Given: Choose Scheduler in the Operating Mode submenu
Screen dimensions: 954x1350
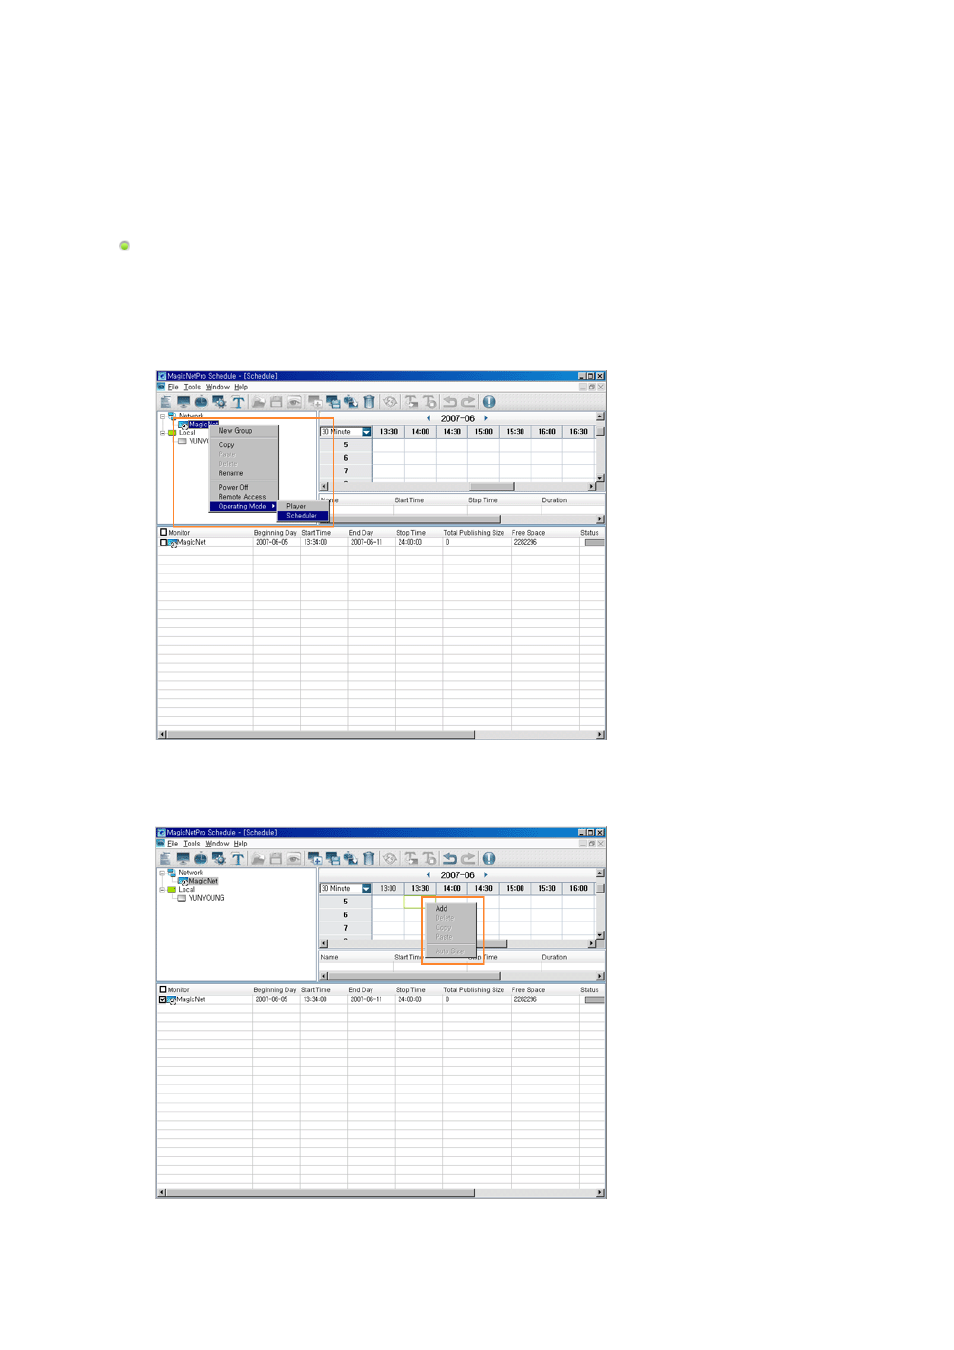Looking at the screenshot, I should (x=303, y=516).
